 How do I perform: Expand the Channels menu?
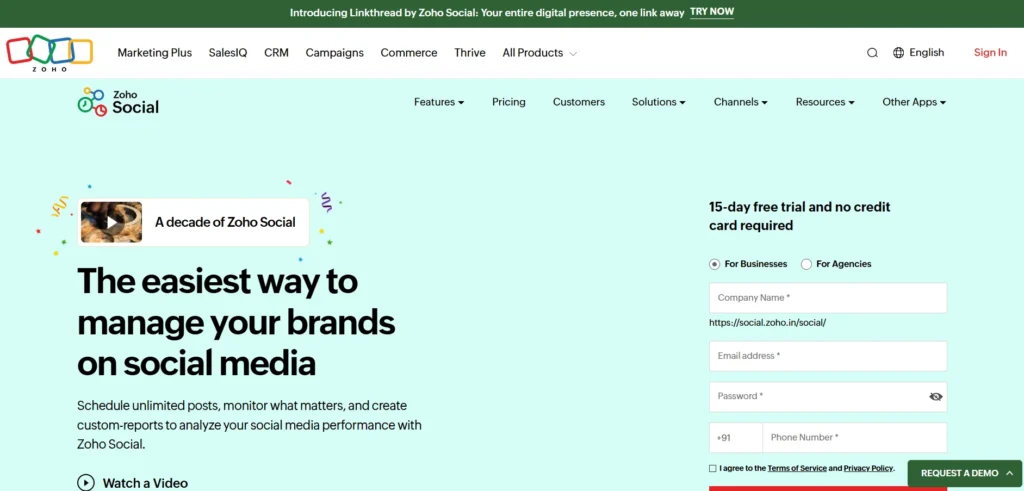[741, 102]
